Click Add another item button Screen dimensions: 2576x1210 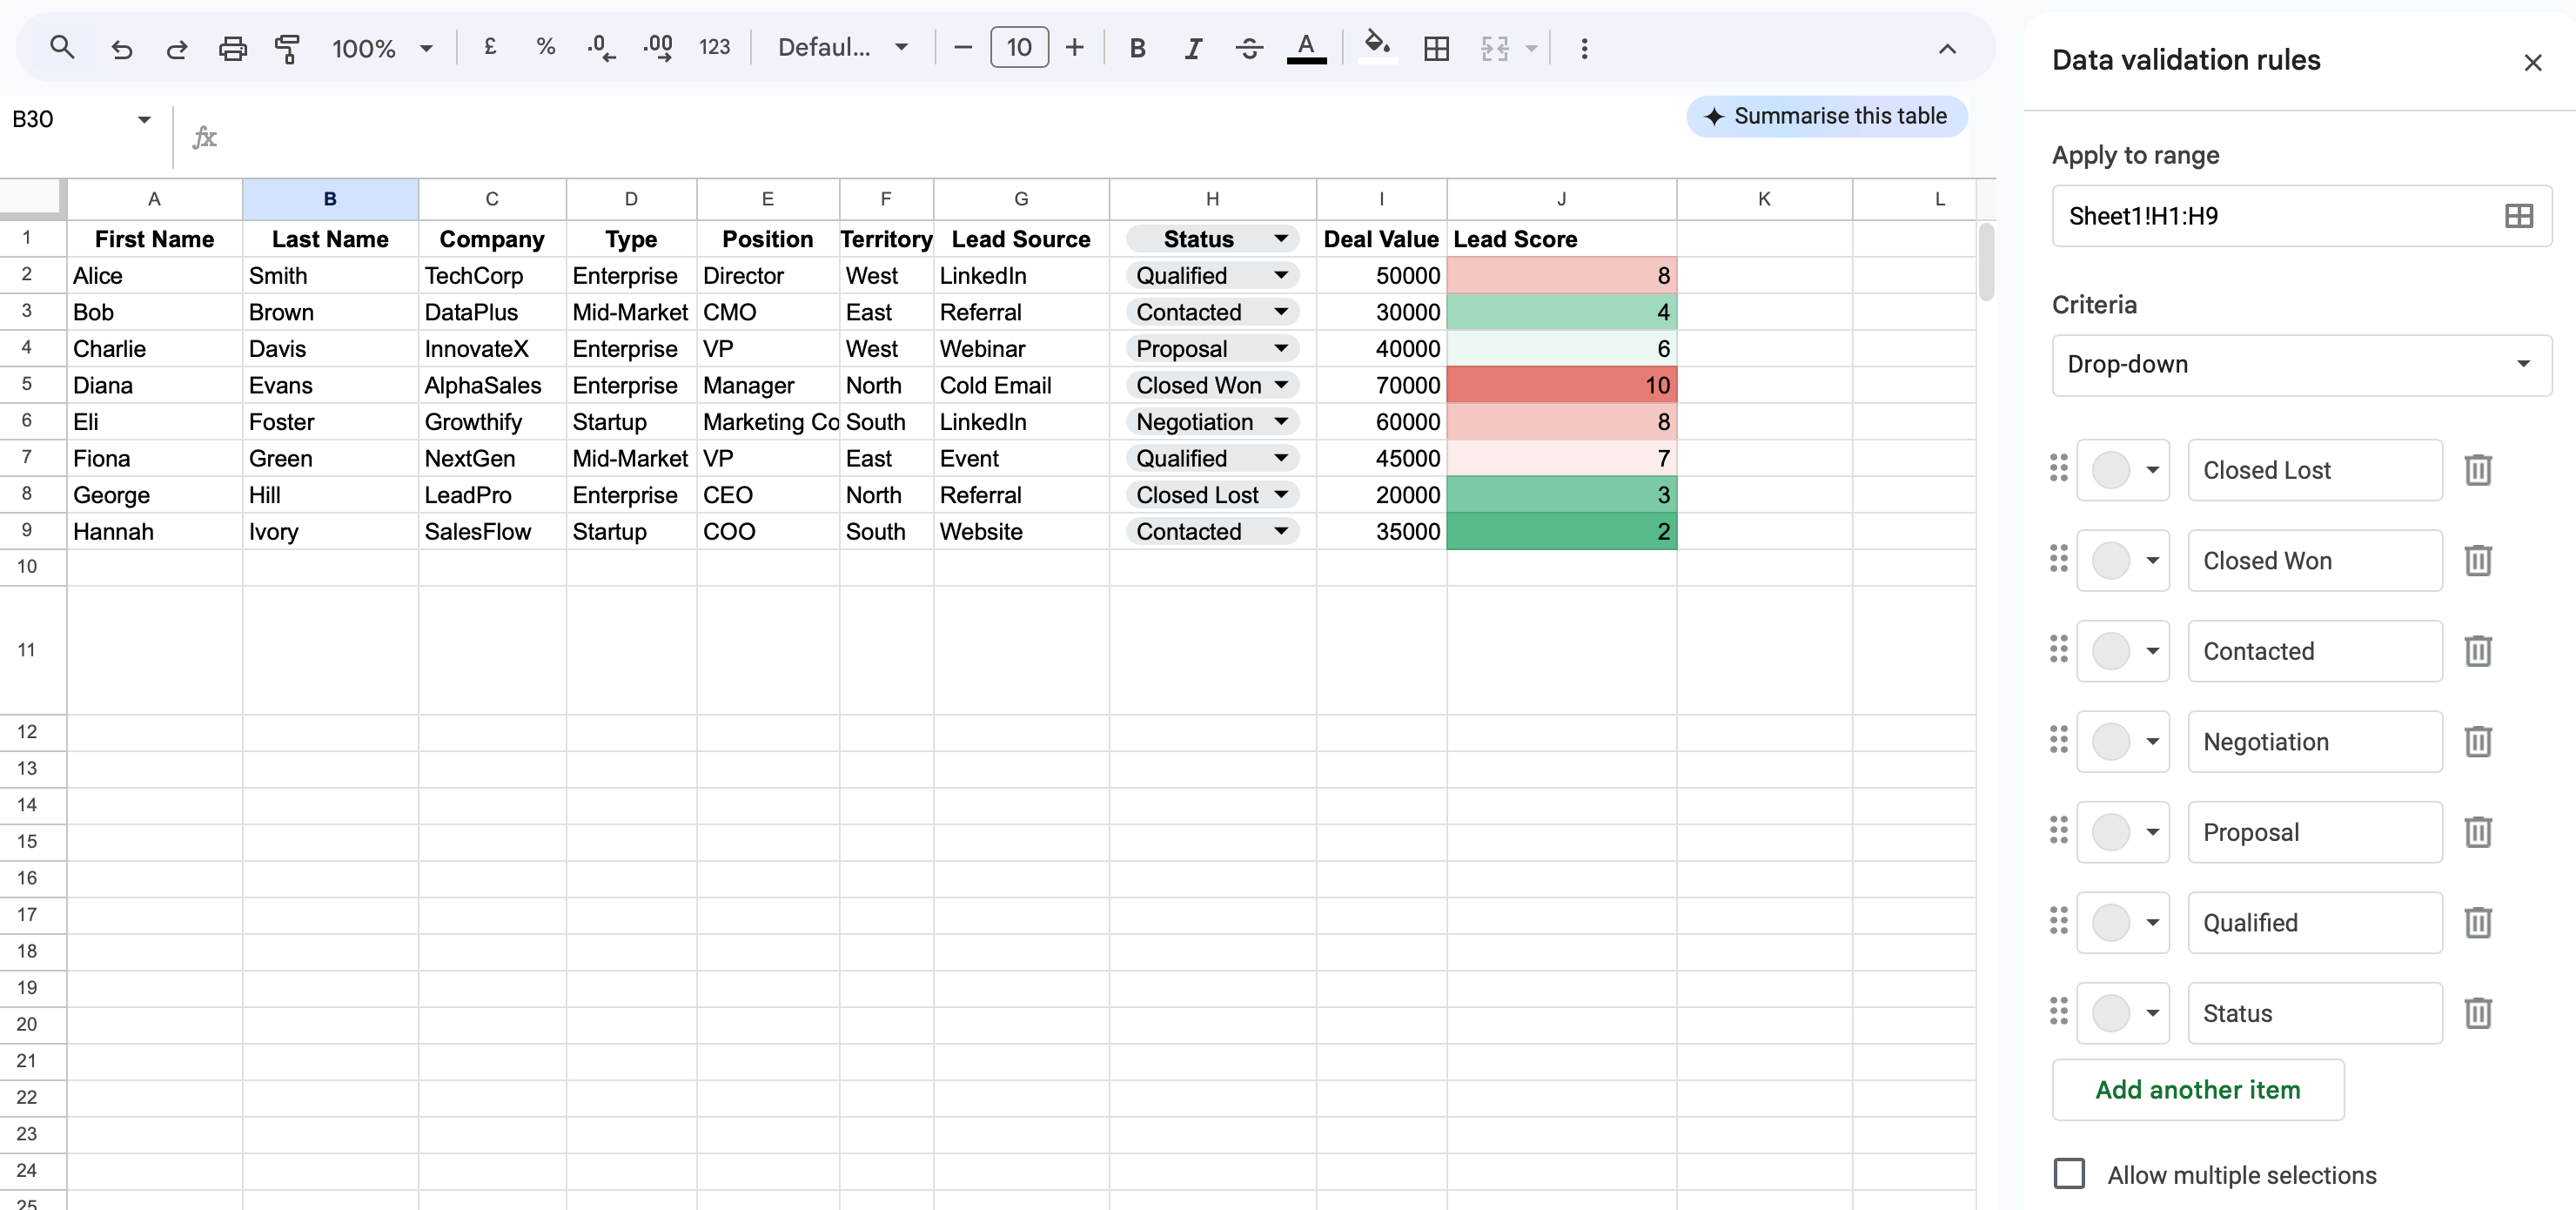click(x=2197, y=1089)
